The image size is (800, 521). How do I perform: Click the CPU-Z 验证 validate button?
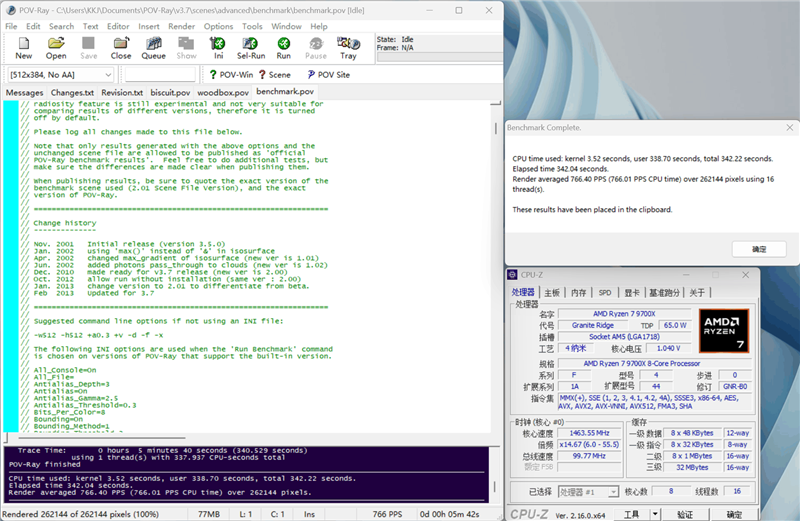685,514
